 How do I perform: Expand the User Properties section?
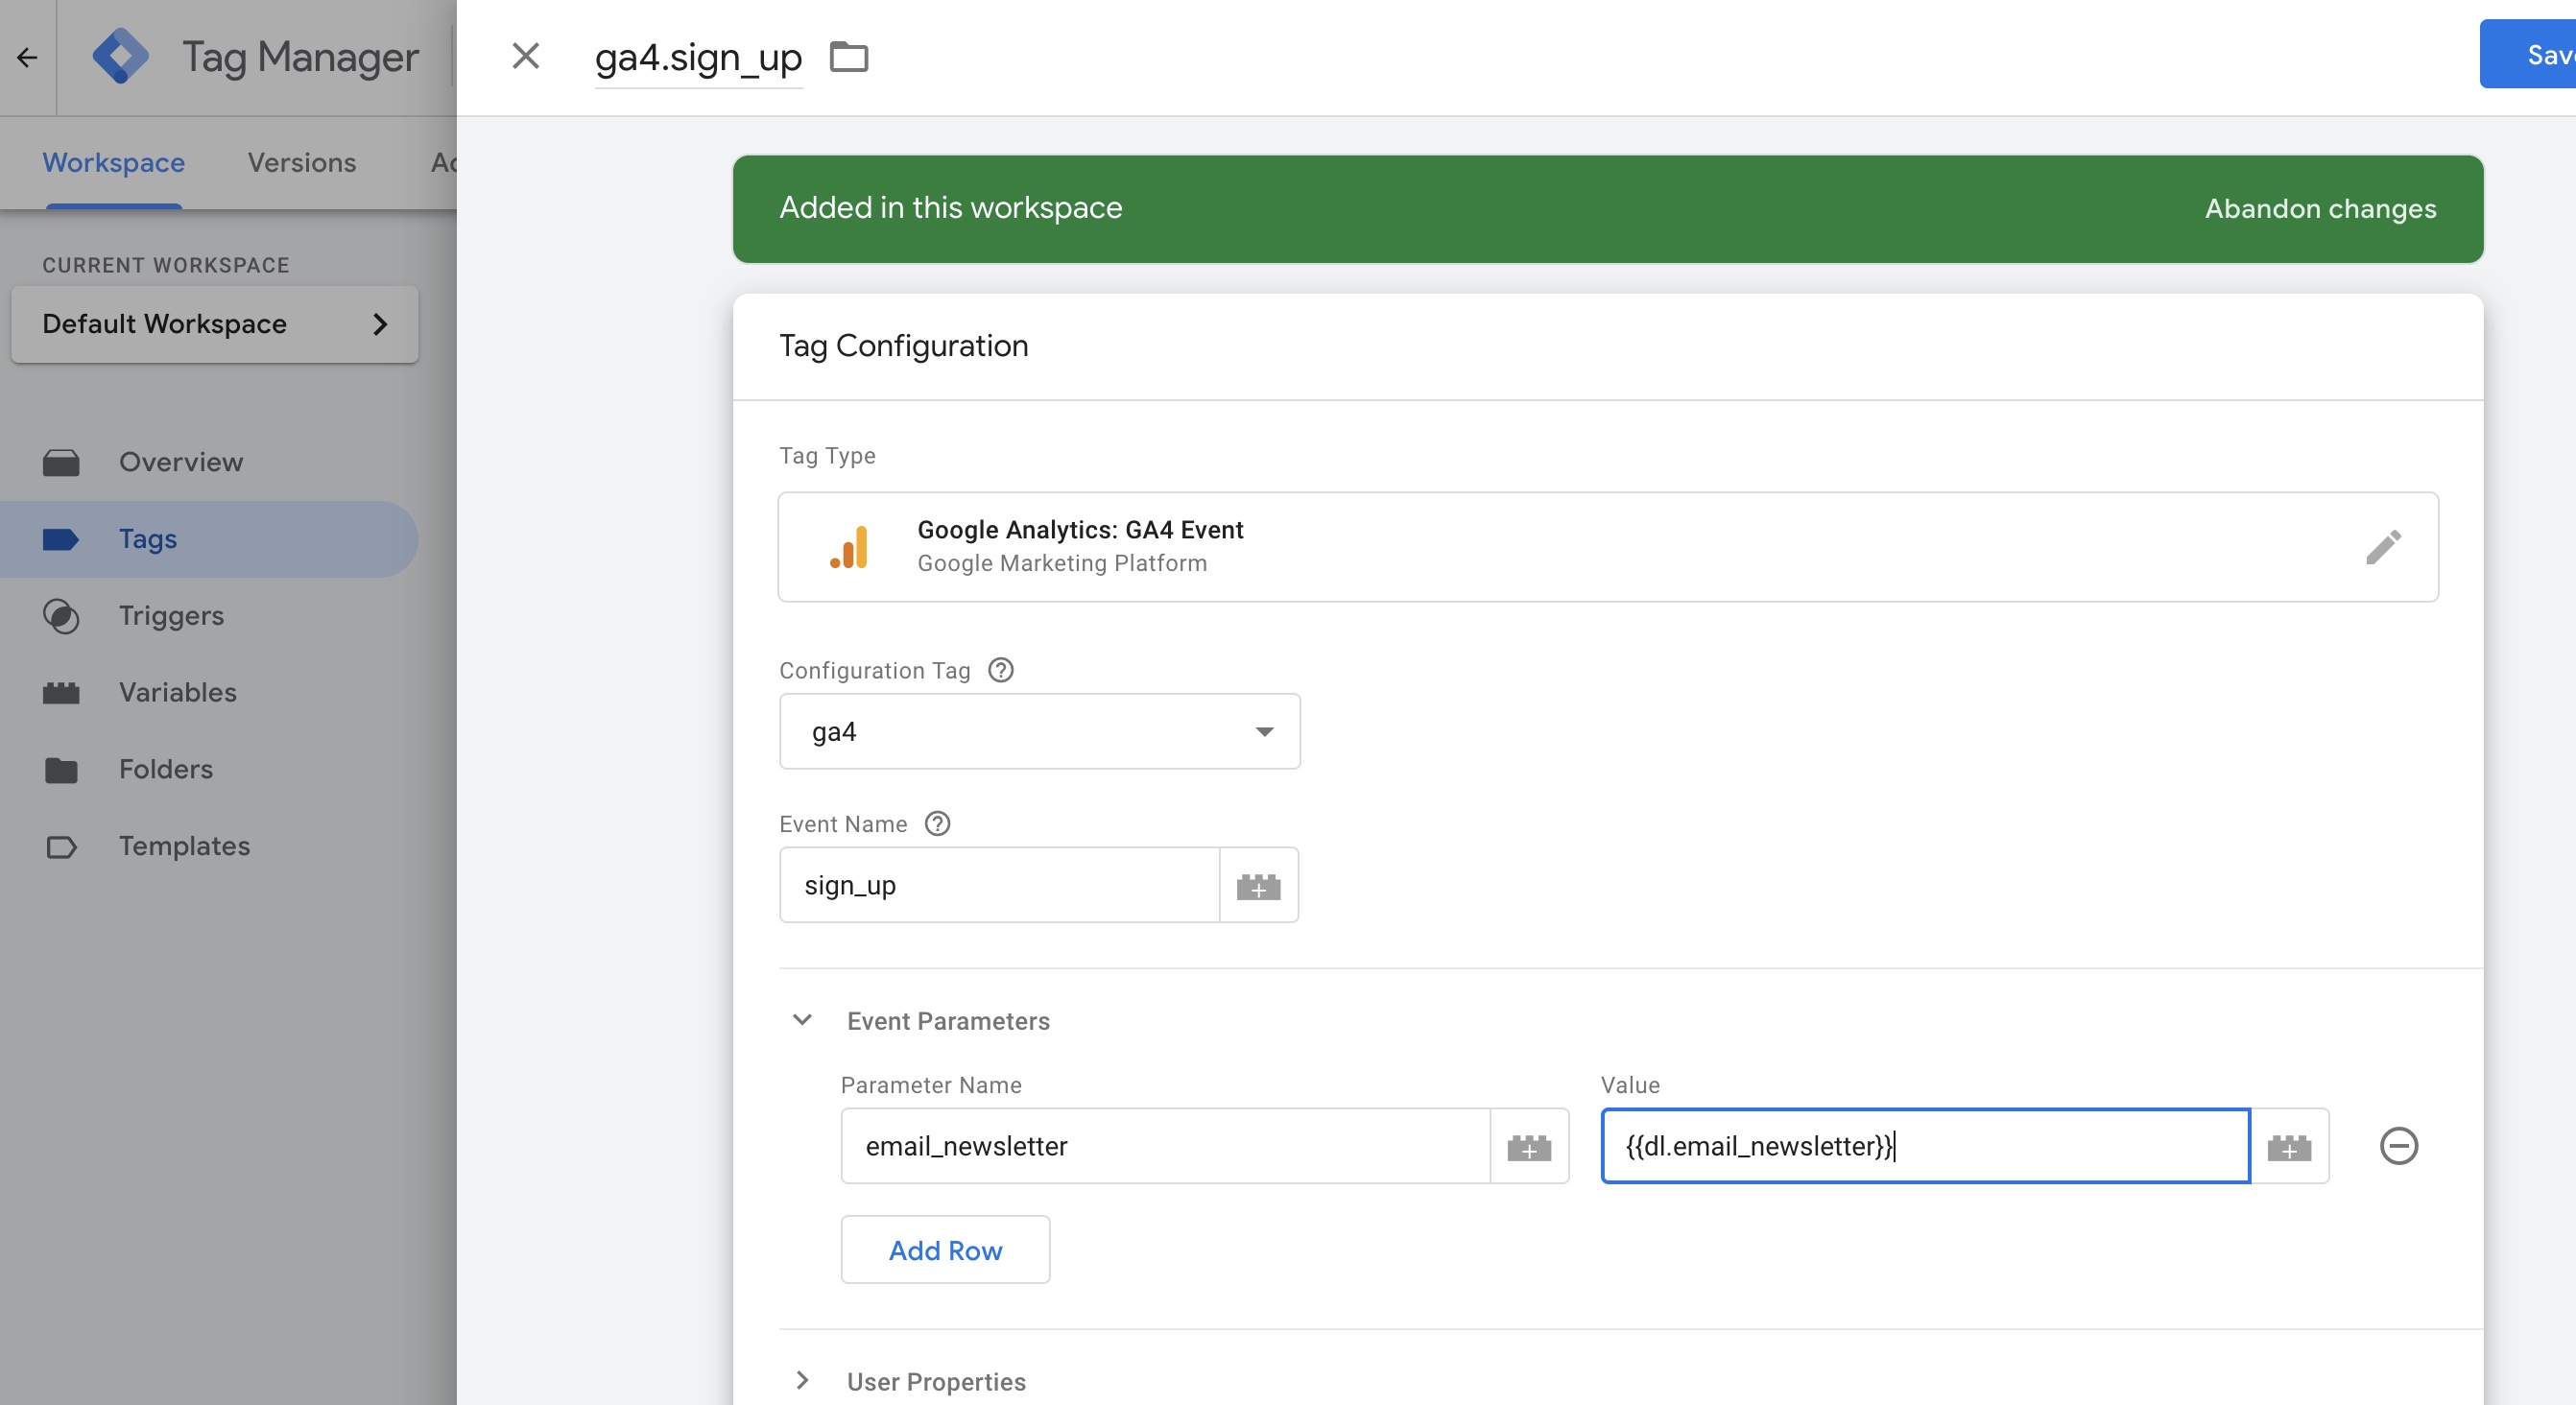pos(802,1381)
